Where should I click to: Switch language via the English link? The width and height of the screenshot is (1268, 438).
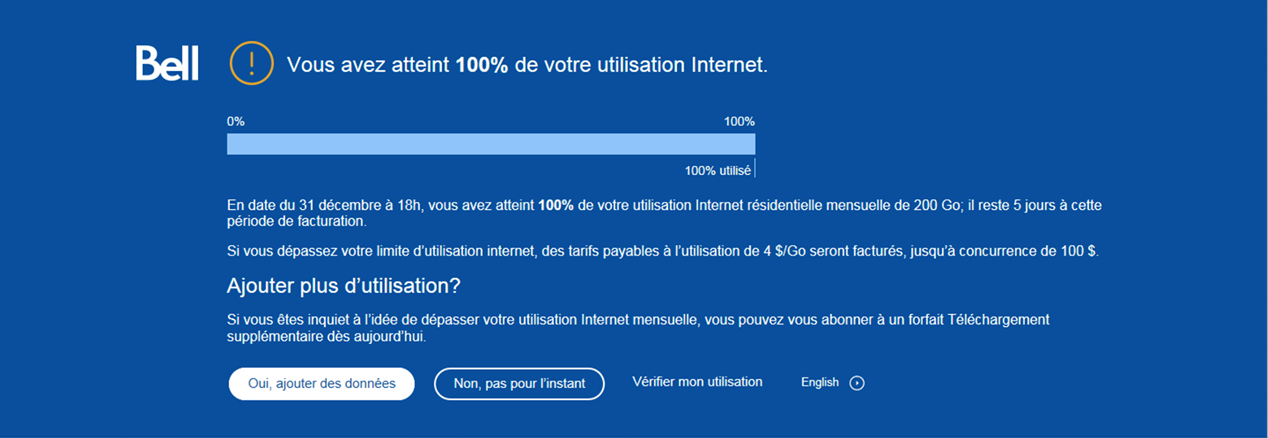pos(820,382)
